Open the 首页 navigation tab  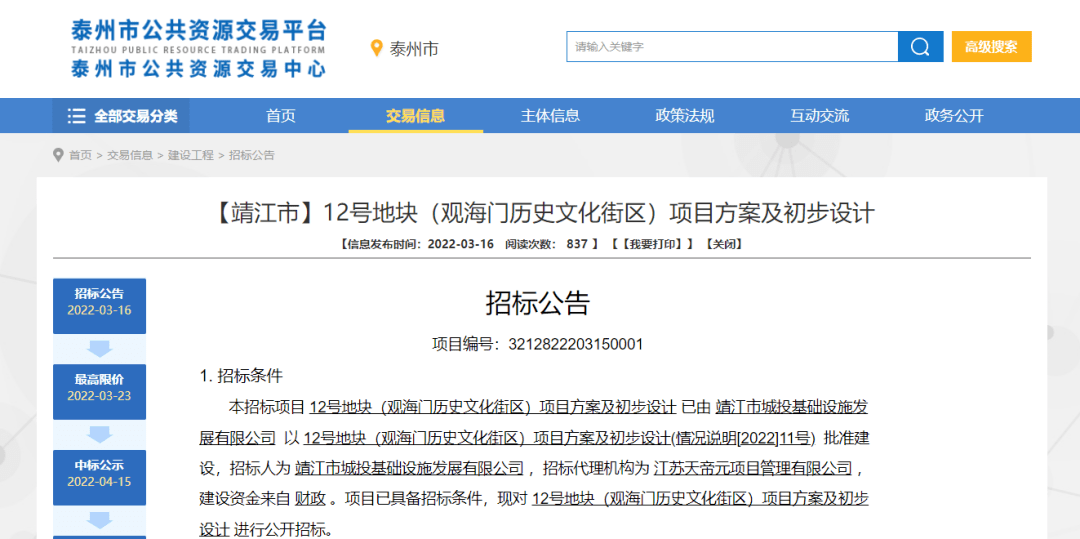[x=281, y=116]
